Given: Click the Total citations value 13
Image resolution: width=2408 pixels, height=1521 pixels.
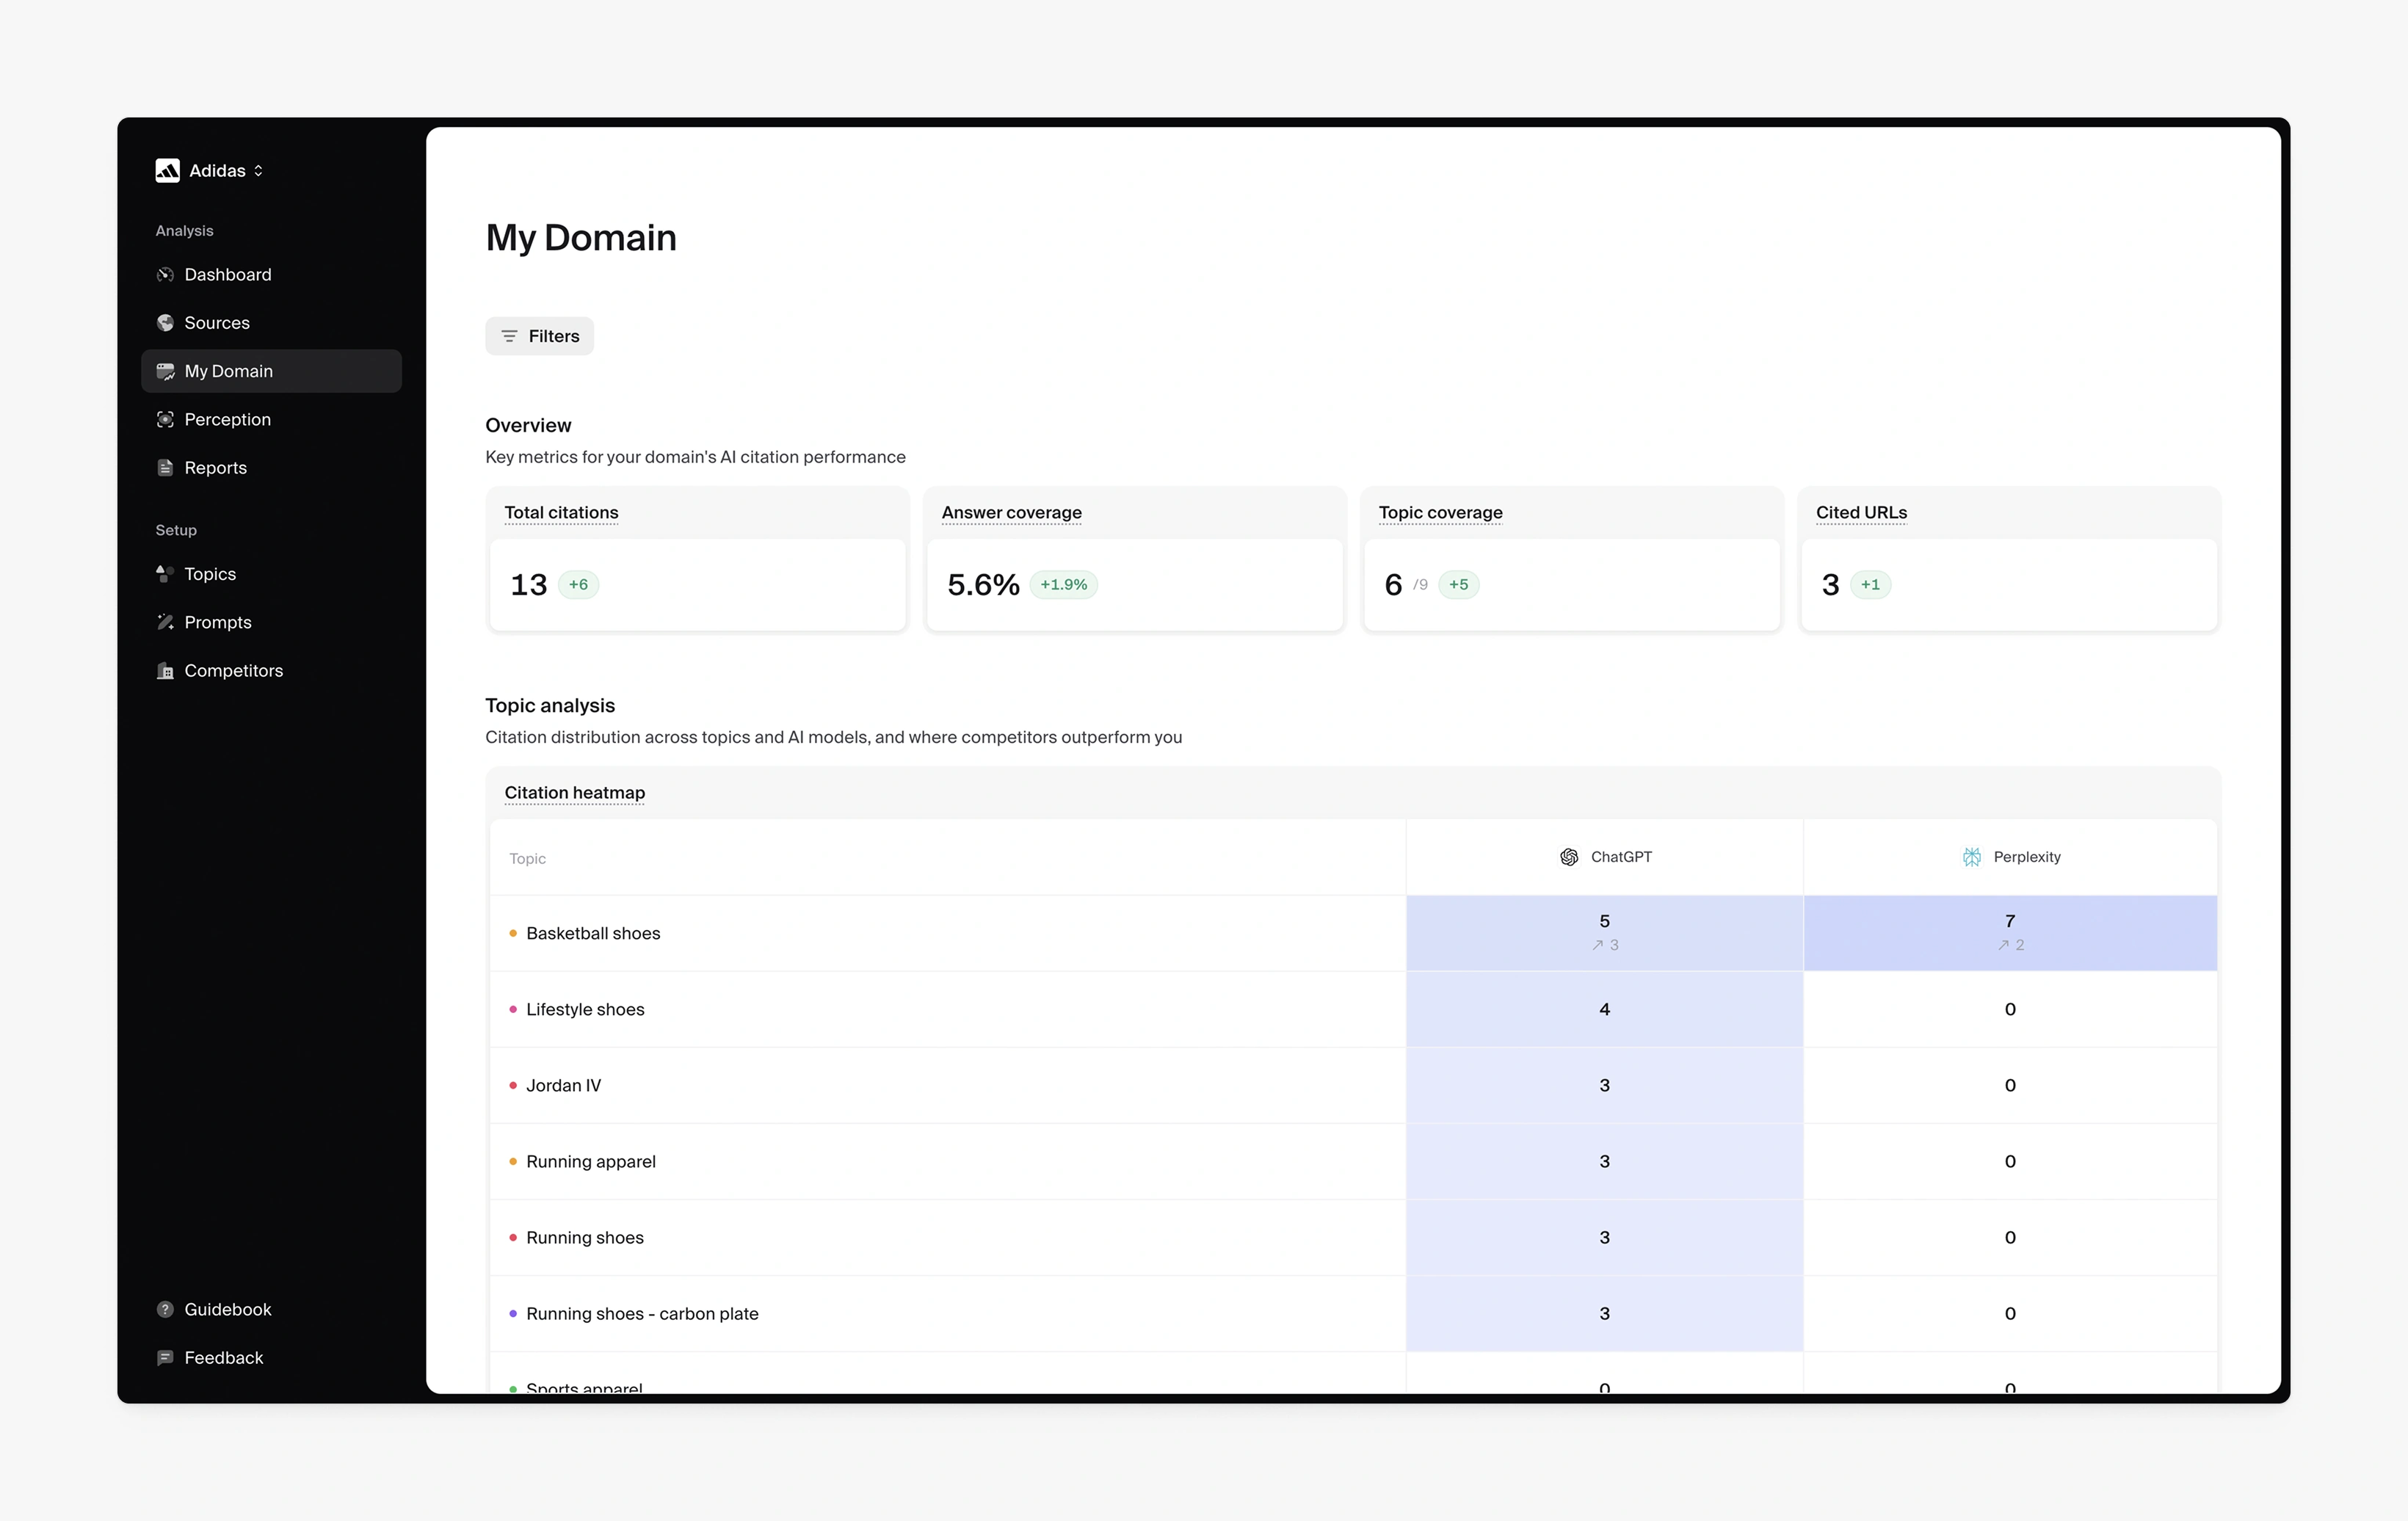Looking at the screenshot, I should point(528,585).
